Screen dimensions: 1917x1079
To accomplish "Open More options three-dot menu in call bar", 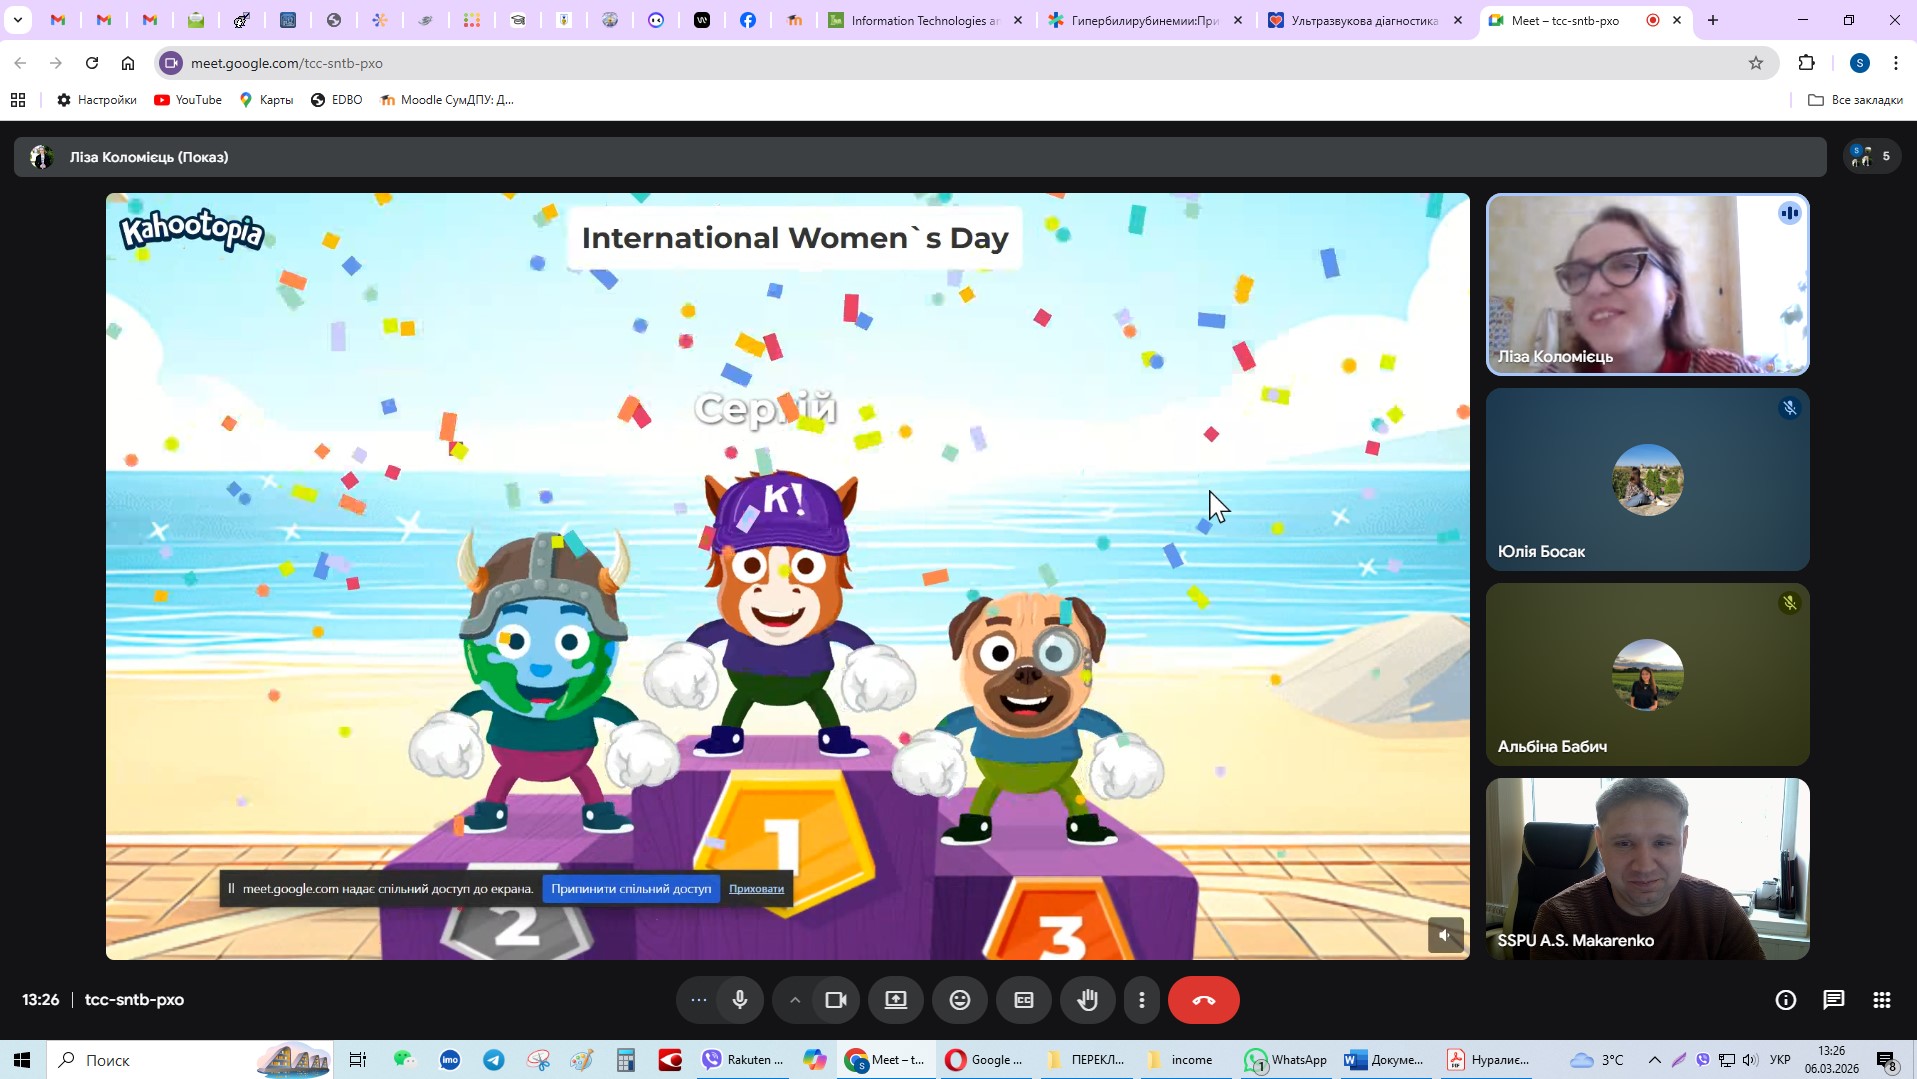I will point(1141,1000).
